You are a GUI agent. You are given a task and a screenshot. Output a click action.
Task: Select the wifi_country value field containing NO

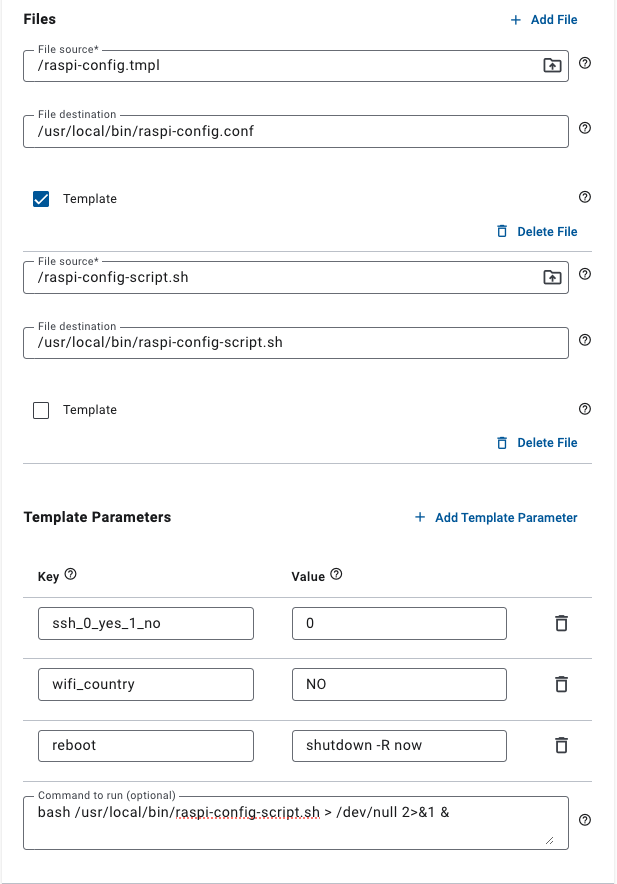click(x=398, y=684)
